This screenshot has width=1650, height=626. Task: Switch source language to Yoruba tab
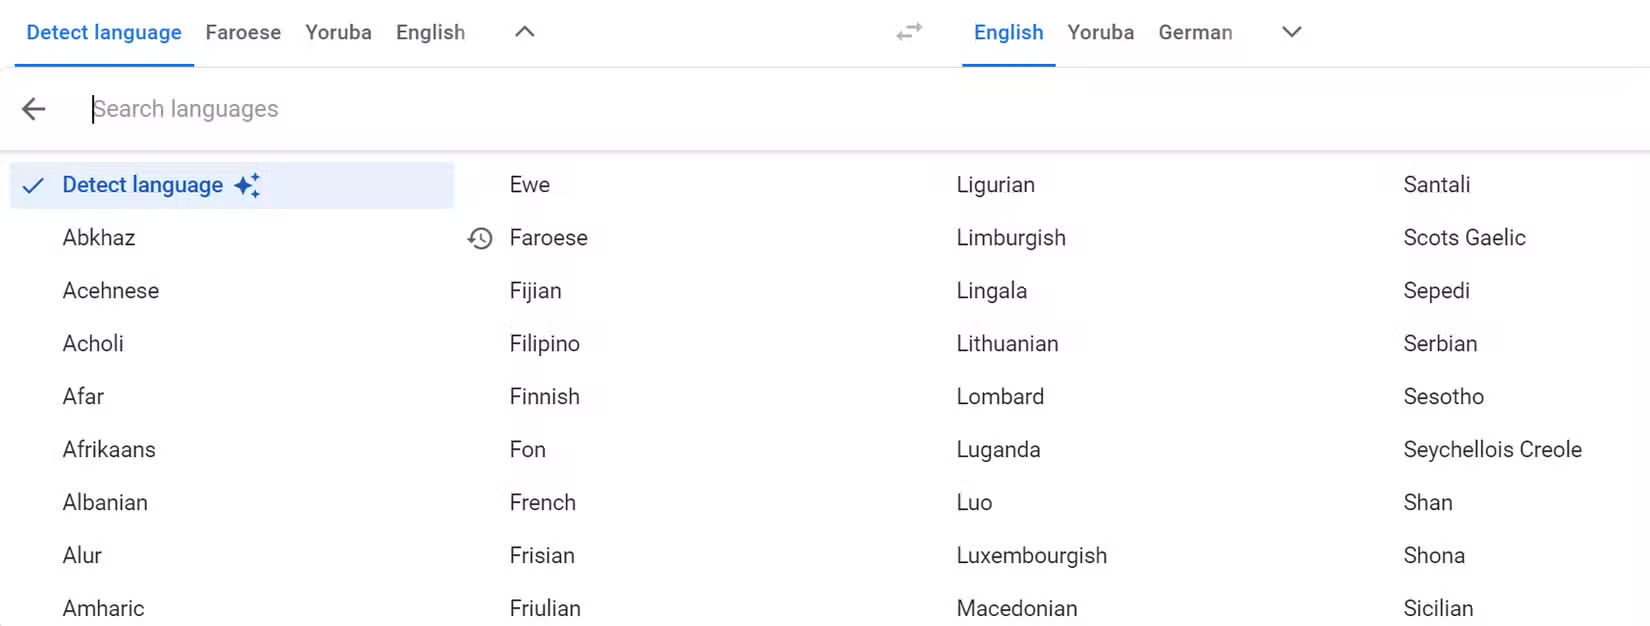(x=338, y=33)
